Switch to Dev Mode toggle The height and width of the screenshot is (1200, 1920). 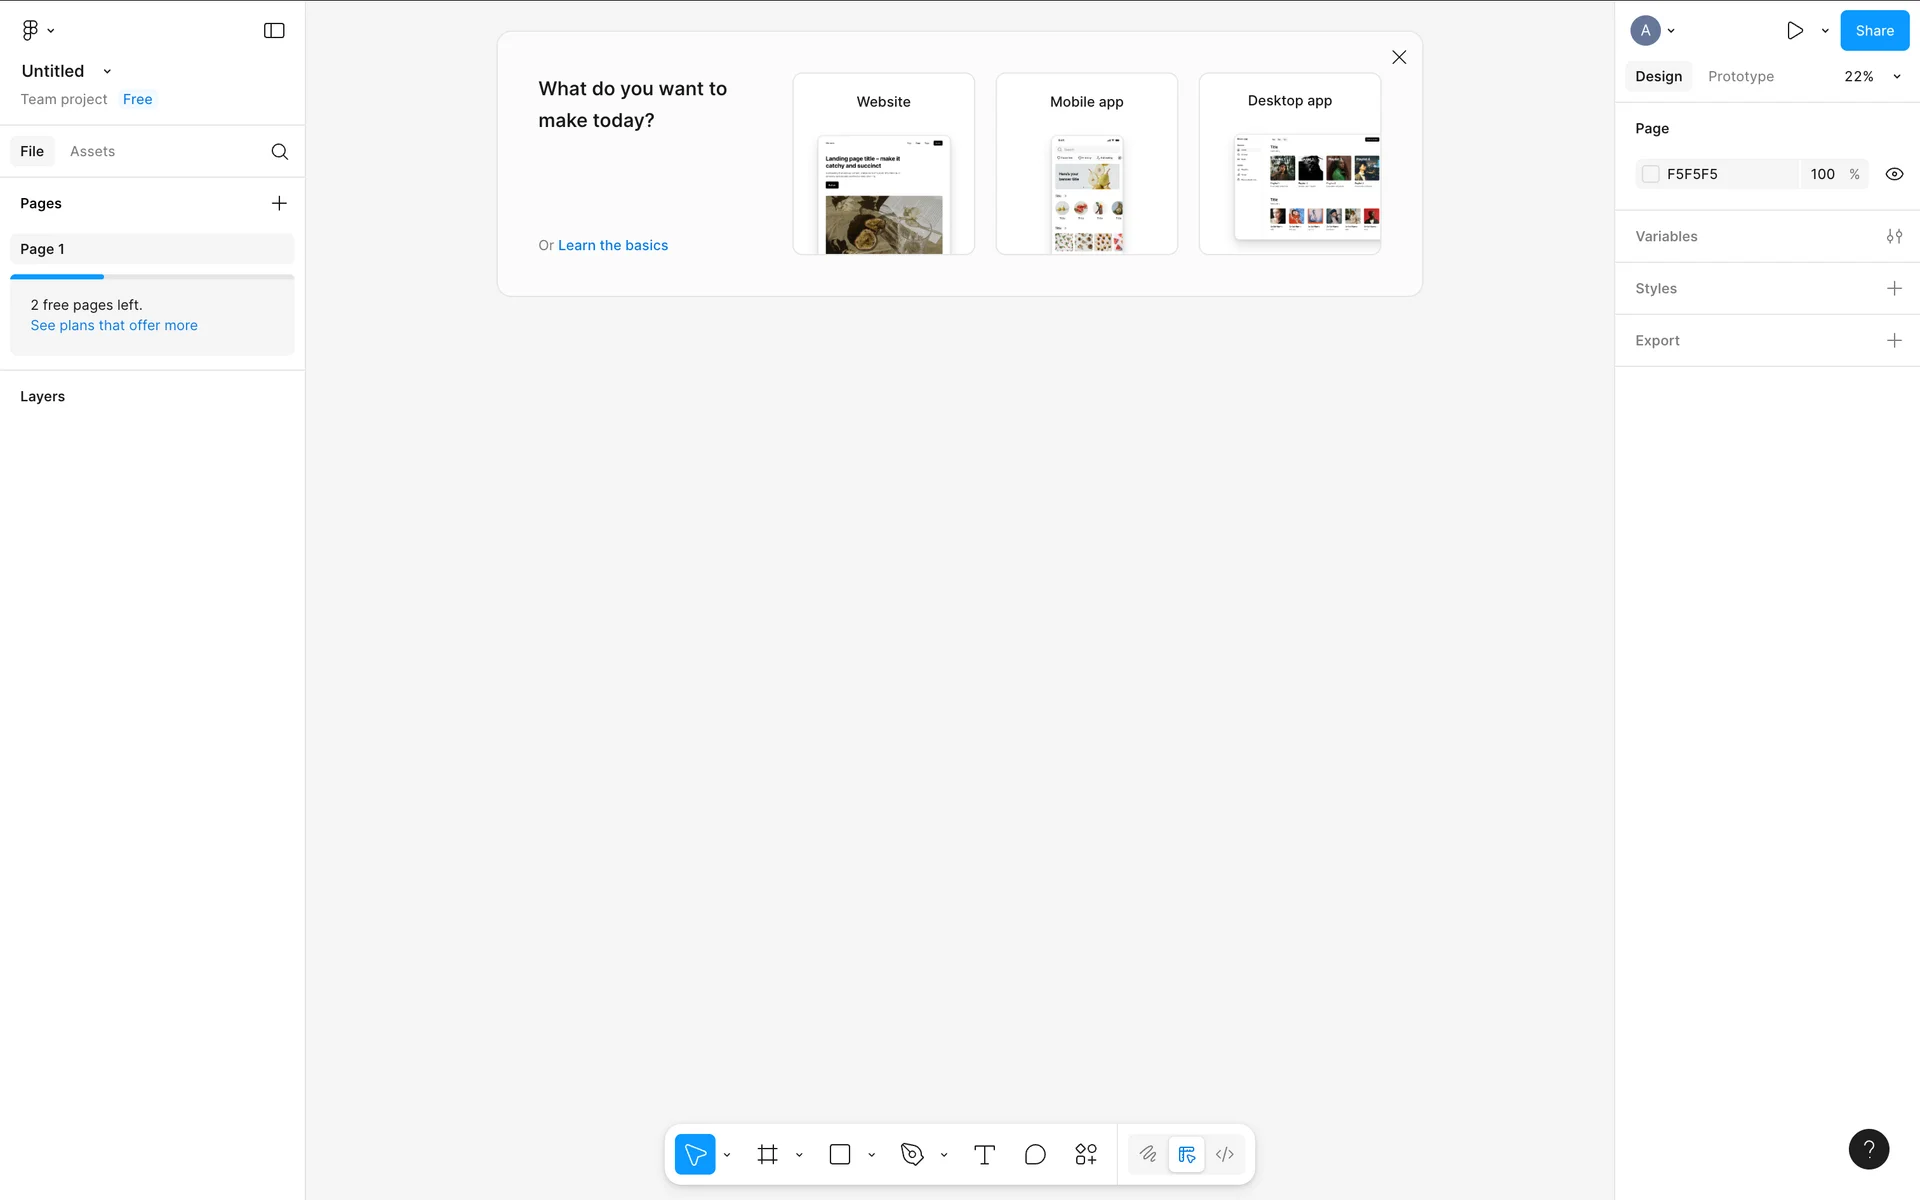pos(1225,1154)
